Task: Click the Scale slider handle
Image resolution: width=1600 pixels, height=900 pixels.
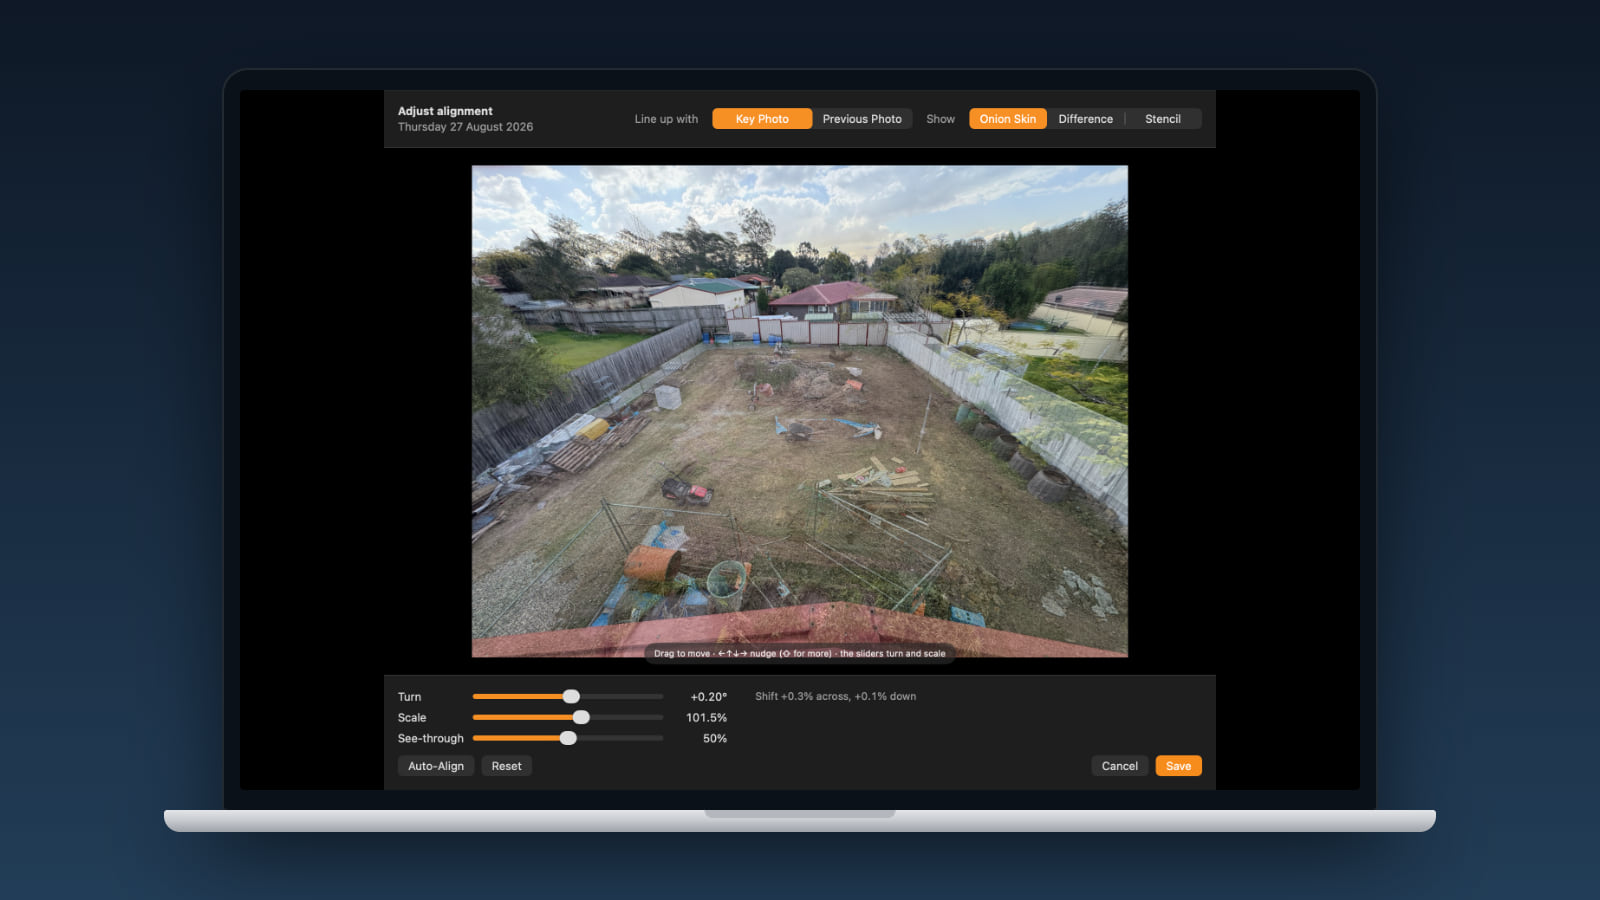Action: click(x=581, y=717)
